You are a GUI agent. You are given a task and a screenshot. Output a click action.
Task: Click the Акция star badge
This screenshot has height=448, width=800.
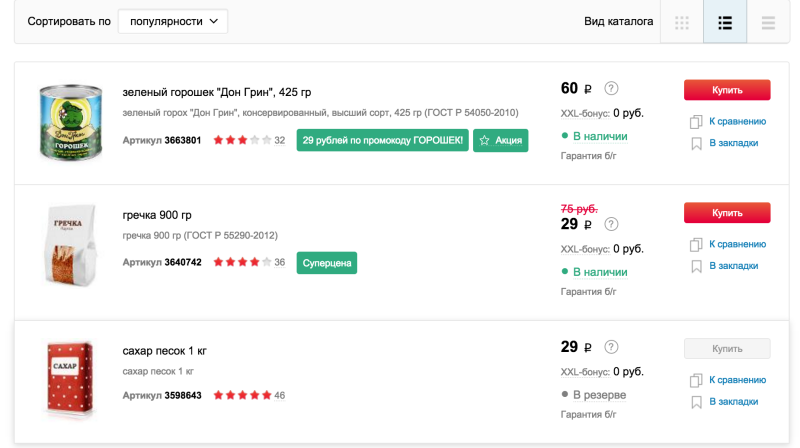(x=501, y=140)
